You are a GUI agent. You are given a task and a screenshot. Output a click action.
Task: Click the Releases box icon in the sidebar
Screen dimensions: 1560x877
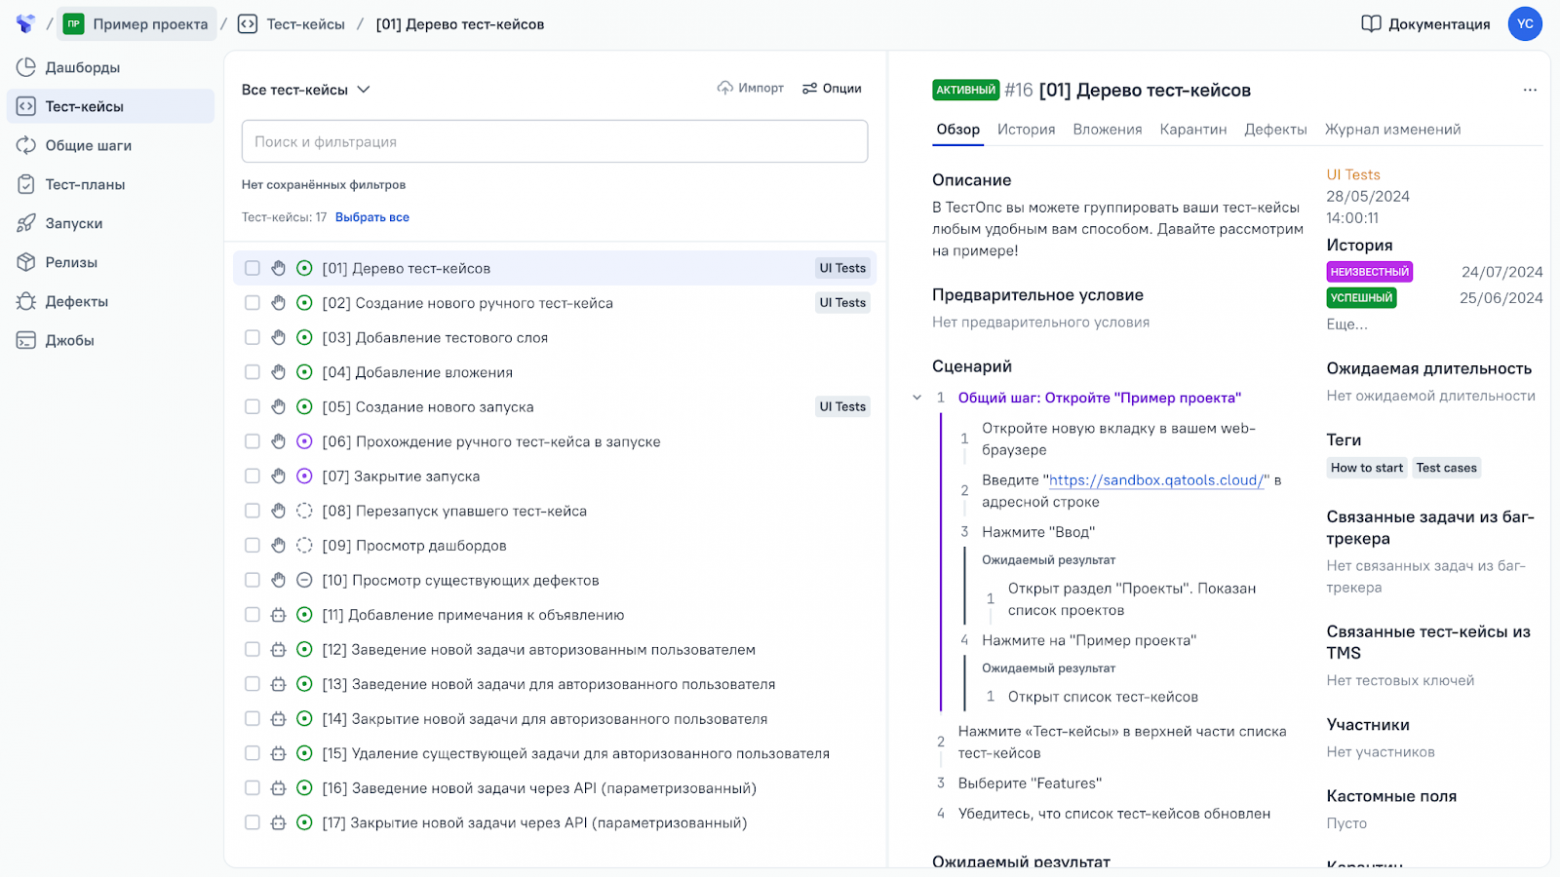pos(26,262)
